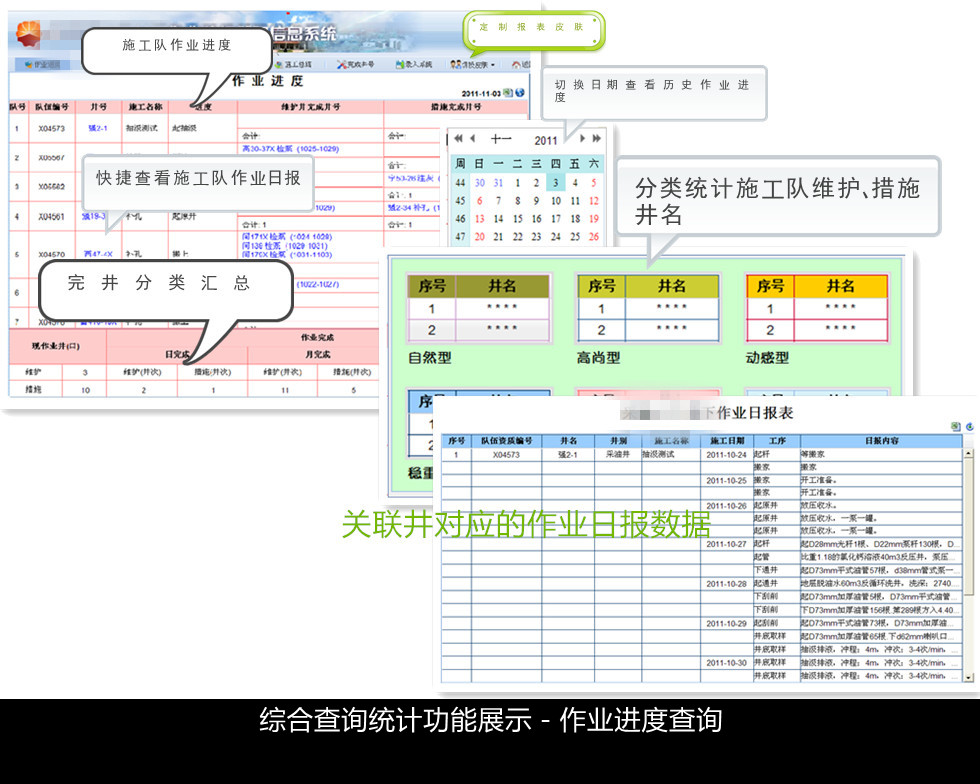Click well name 强2-1 in the daily report
The height and width of the screenshot is (784, 980).
[x=568, y=455]
